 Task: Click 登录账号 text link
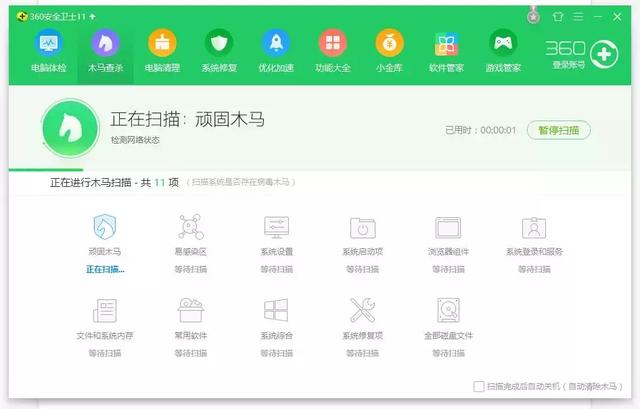569,64
